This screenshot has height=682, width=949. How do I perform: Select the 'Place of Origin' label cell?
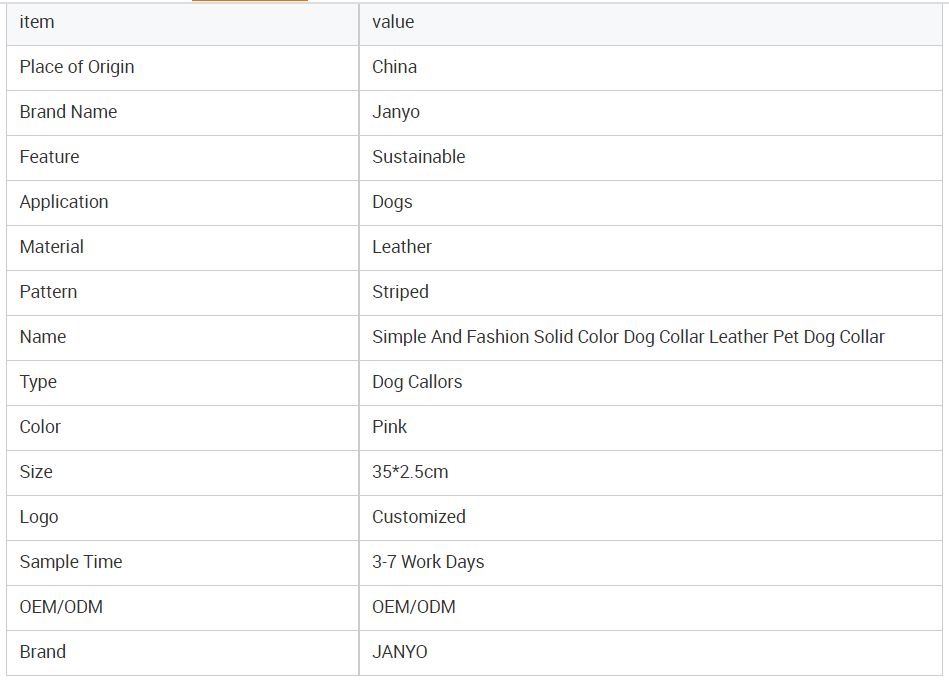tap(77, 67)
